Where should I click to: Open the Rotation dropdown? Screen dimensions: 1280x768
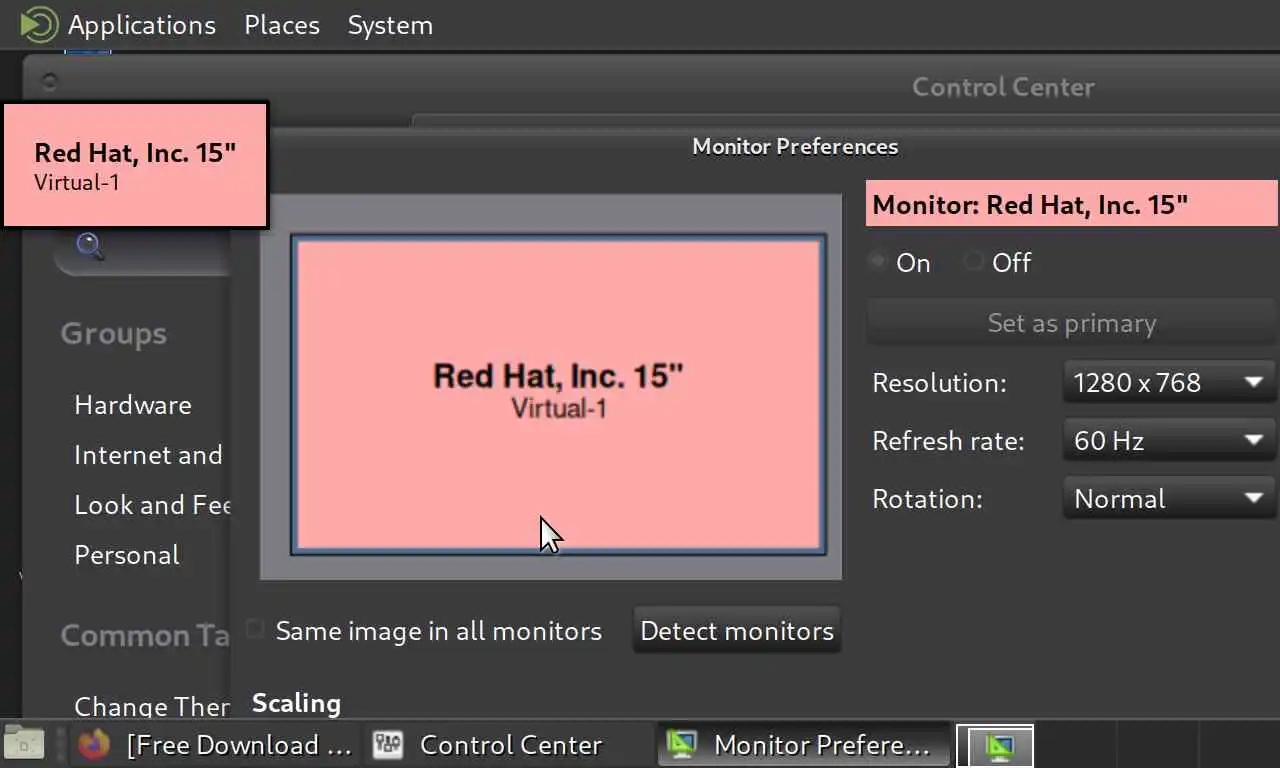pyautogui.click(x=1169, y=499)
